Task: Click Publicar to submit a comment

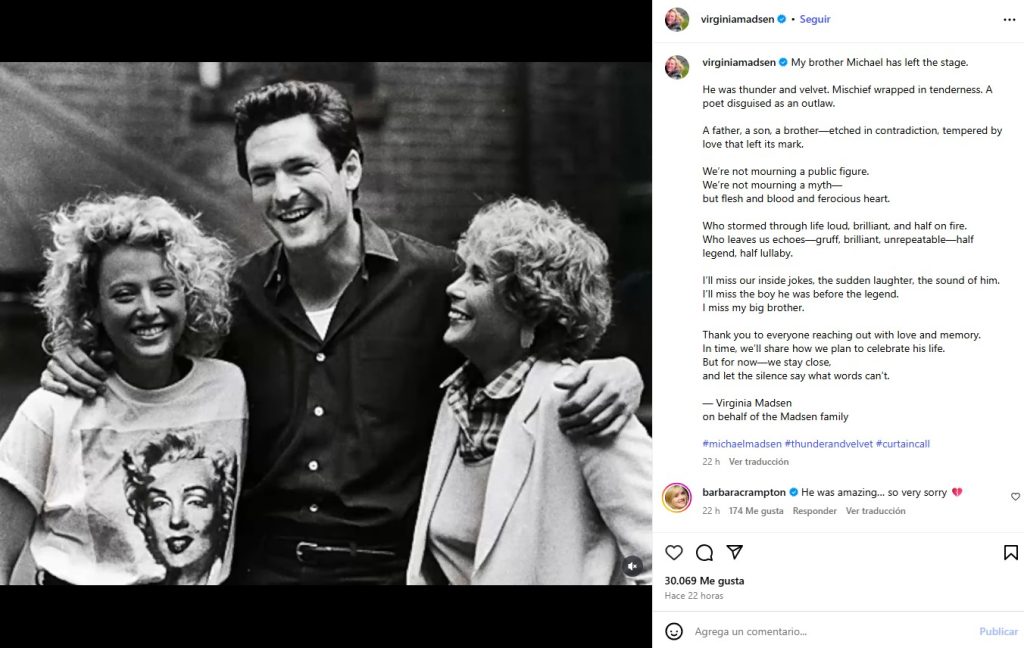Action: point(997,631)
